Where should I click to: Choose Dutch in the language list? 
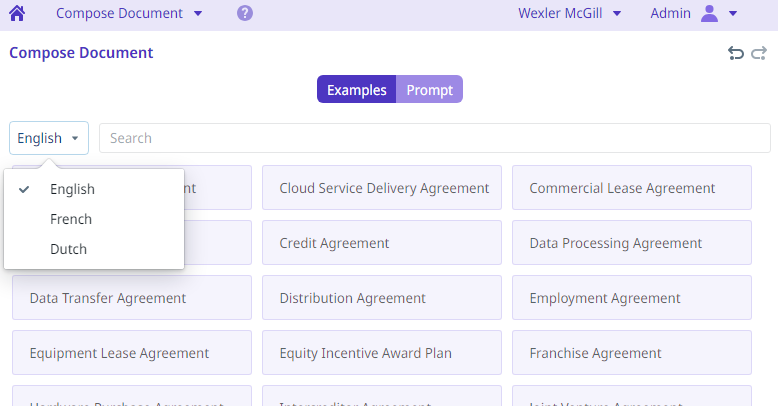[69, 249]
